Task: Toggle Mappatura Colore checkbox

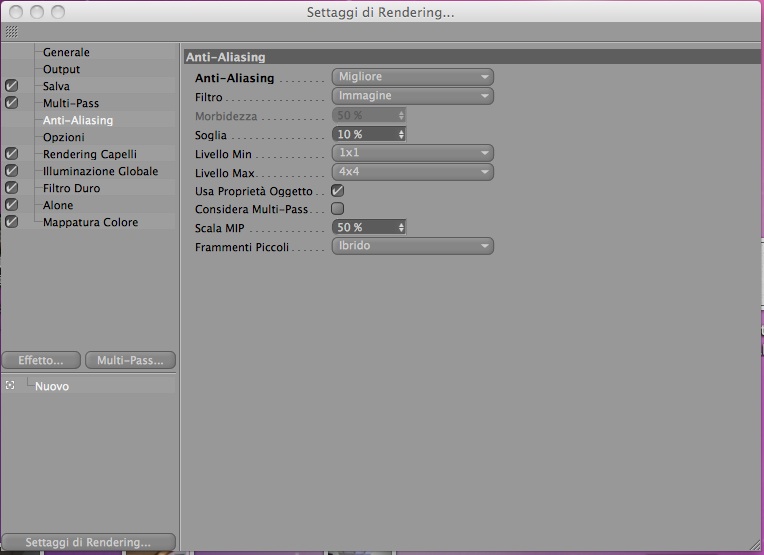Action: (x=11, y=222)
